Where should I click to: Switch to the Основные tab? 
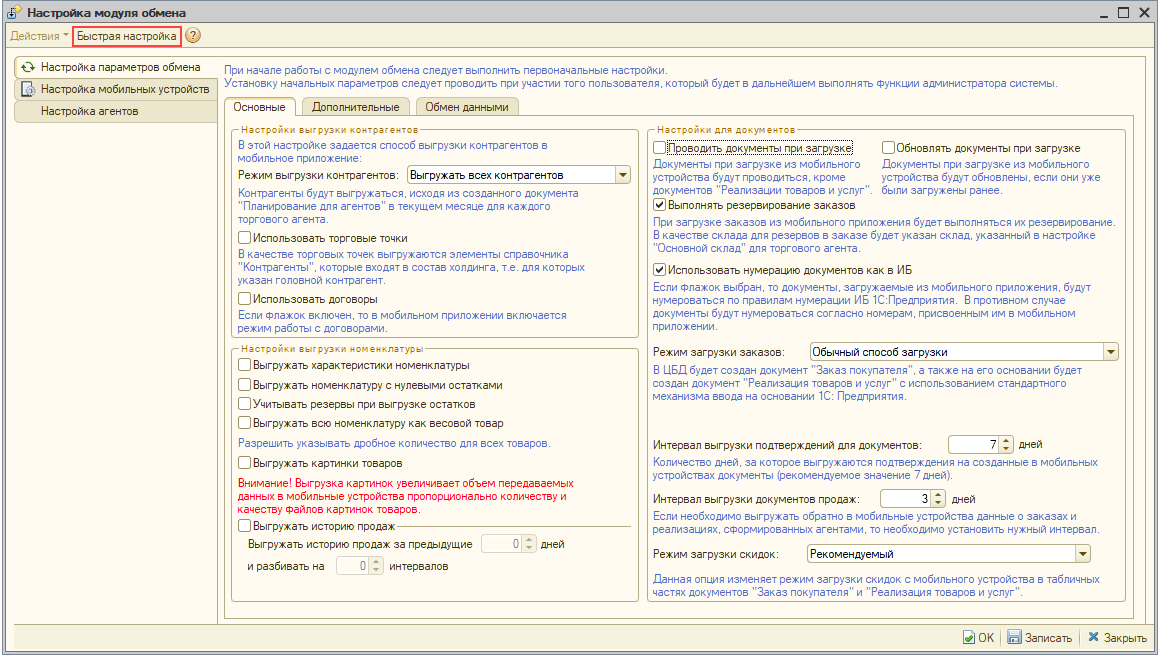click(259, 107)
